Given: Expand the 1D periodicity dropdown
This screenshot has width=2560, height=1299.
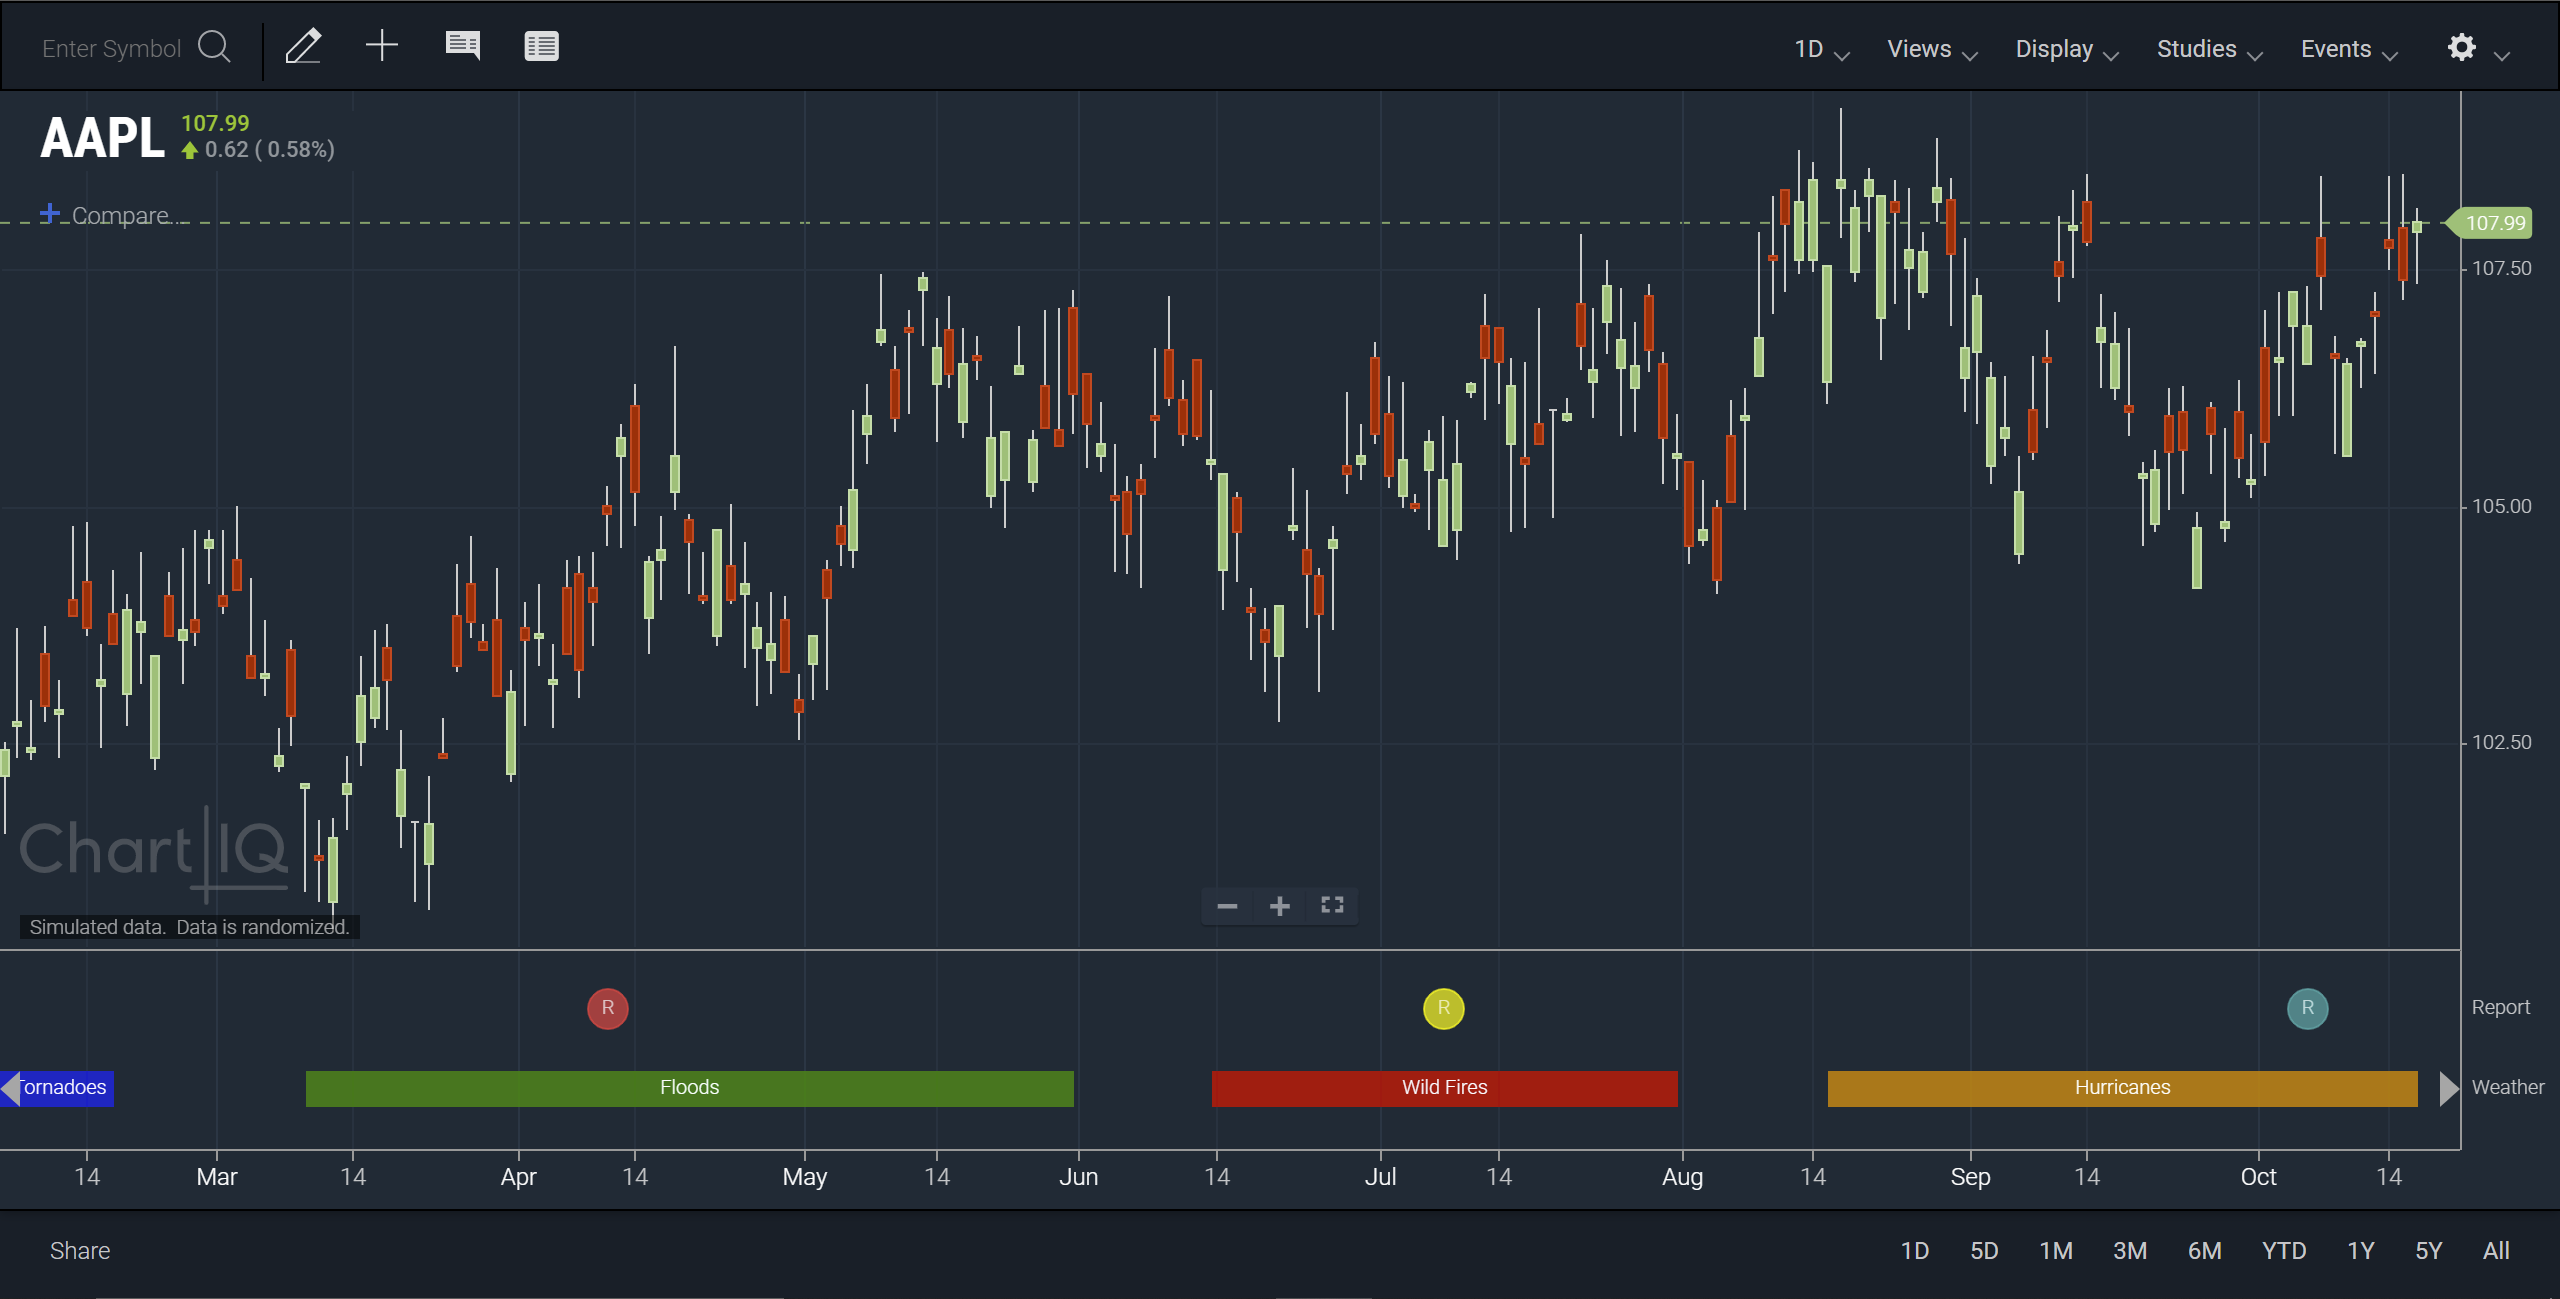Looking at the screenshot, I should (x=1821, y=49).
